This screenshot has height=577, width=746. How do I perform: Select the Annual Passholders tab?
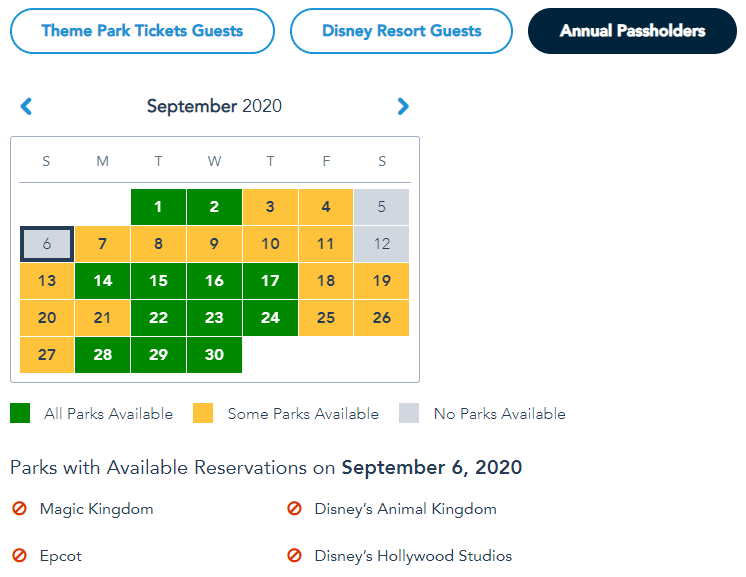pos(632,31)
